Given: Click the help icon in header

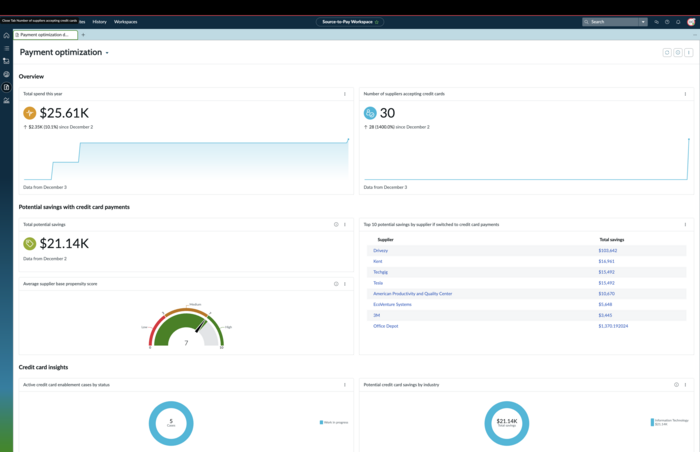Looking at the screenshot, I should pyautogui.click(x=667, y=22).
